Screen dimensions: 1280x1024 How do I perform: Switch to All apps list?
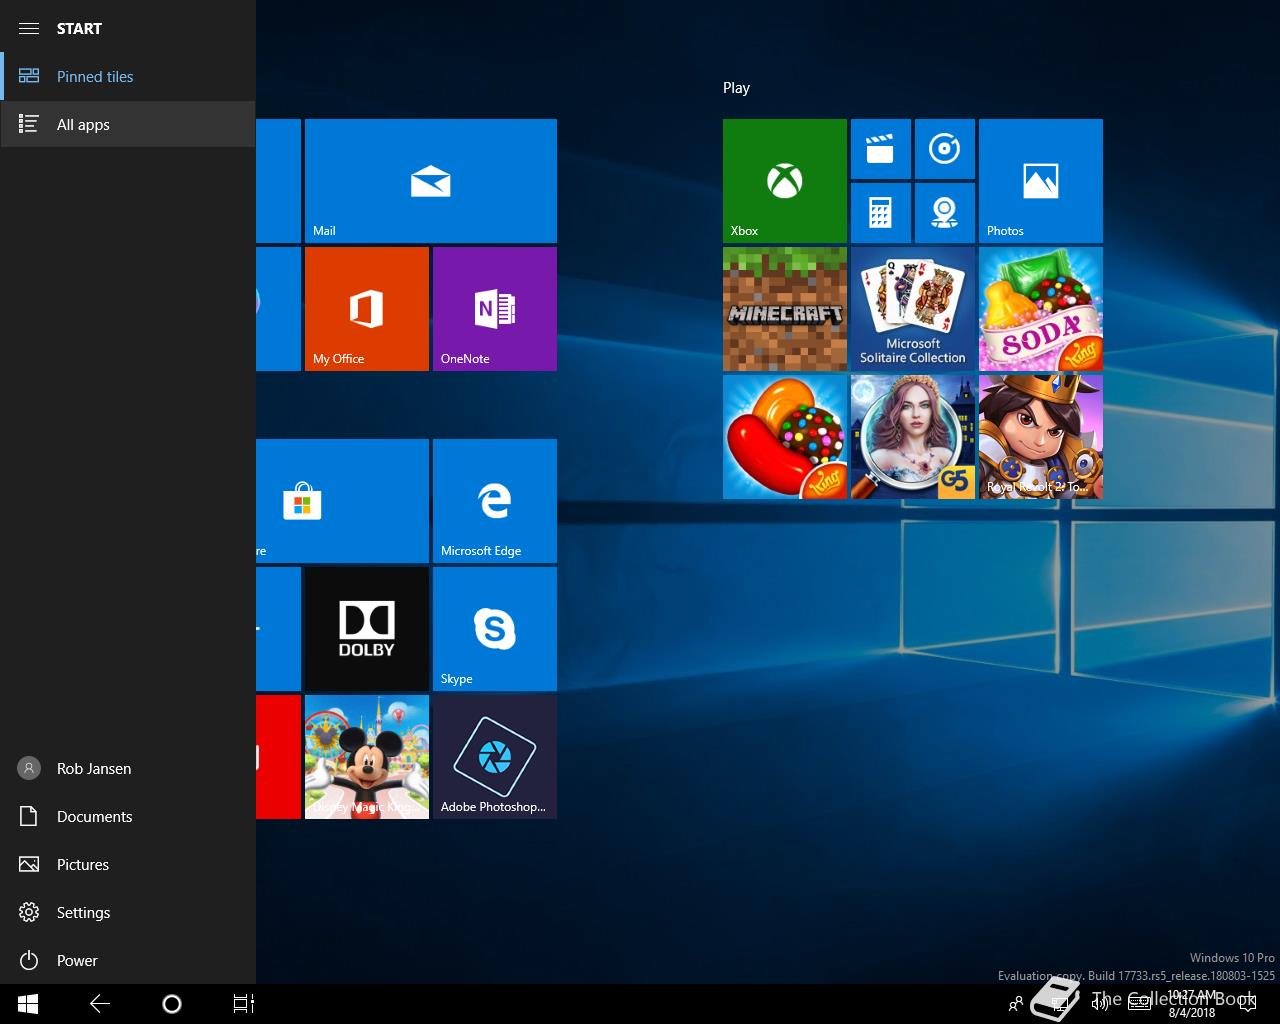click(128, 124)
